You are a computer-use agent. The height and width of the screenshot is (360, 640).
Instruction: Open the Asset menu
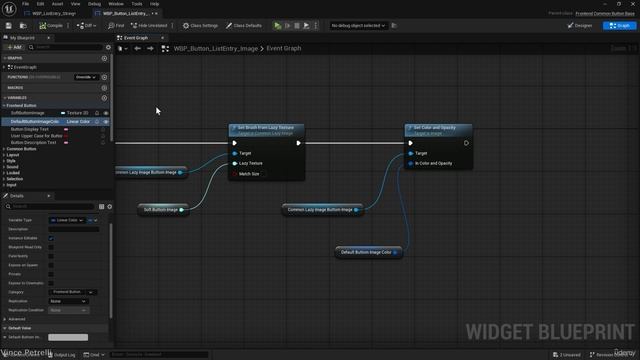coord(57,4)
